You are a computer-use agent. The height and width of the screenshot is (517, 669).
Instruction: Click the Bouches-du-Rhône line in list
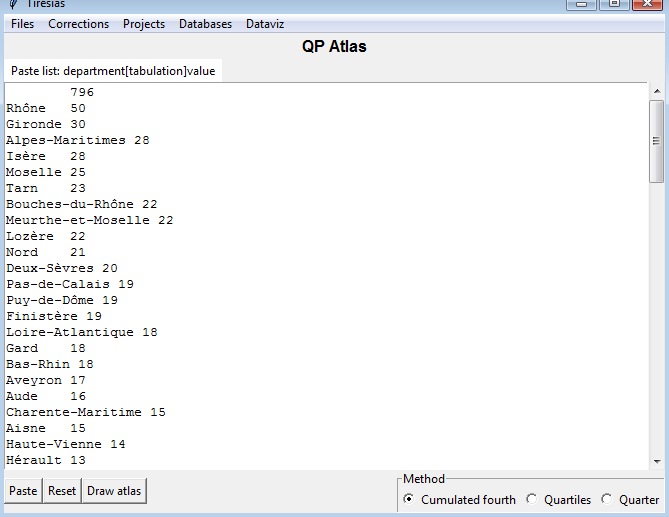click(x=81, y=204)
